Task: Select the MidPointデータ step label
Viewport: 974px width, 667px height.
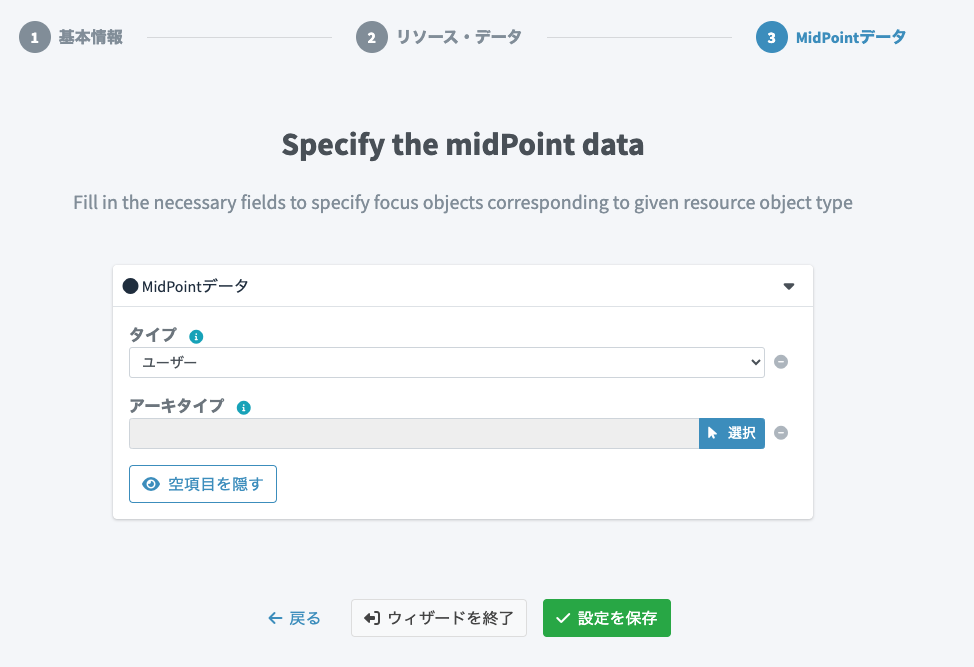Action: 850,38
